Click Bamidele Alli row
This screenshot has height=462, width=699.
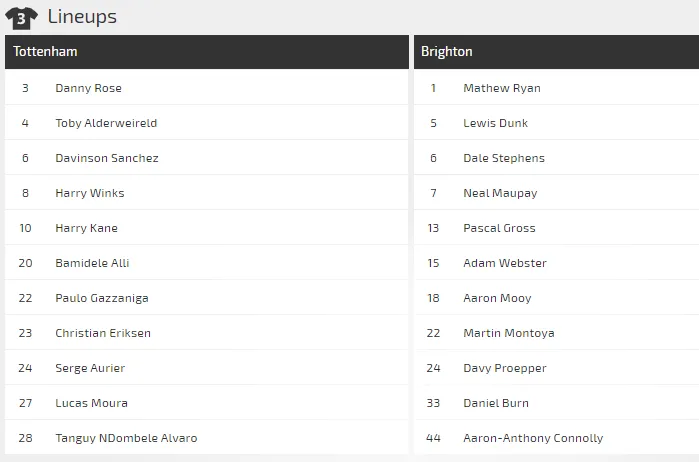(x=92, y=263)
